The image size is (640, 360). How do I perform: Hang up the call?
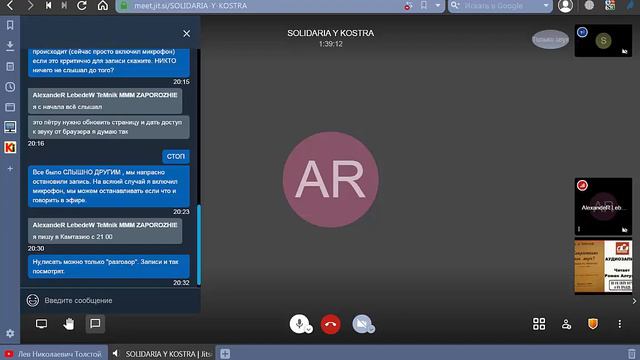331,324
